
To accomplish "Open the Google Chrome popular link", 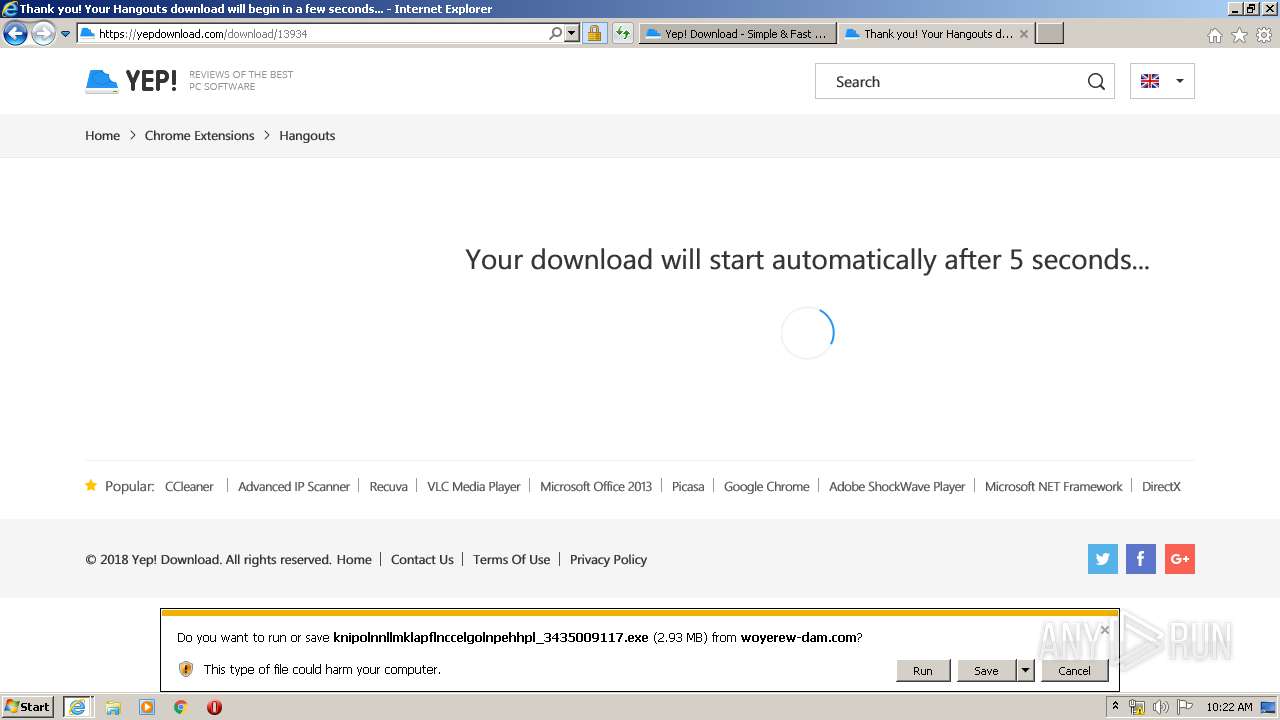I will point(767,486).
